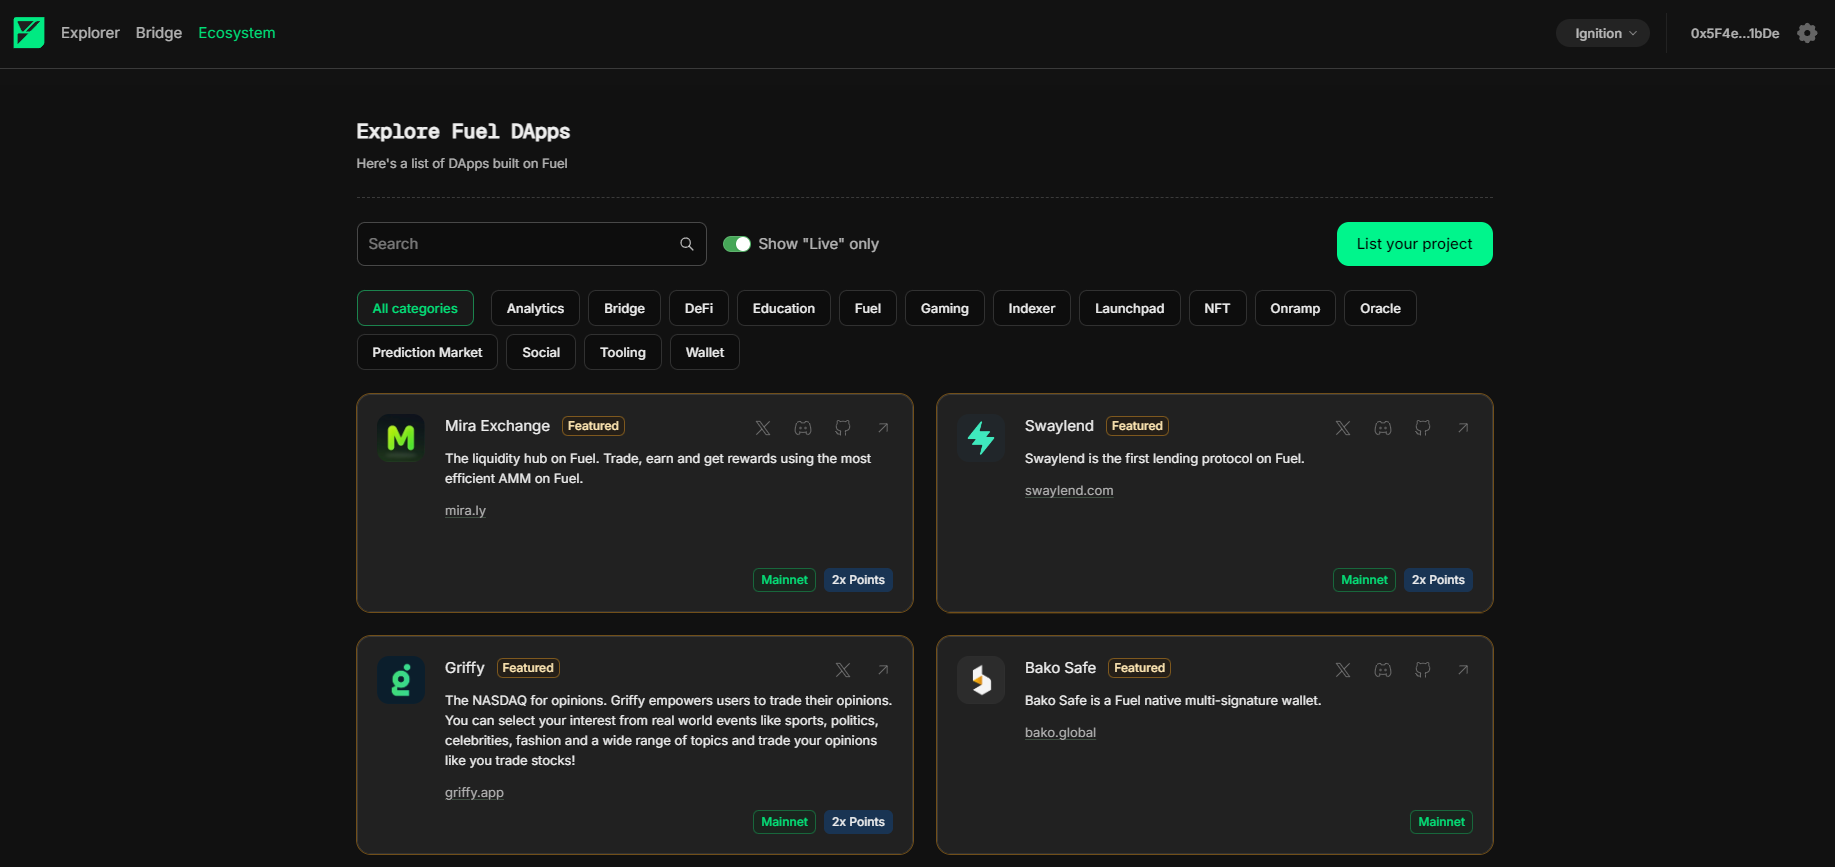Open Mira Exchange X (Twitter) icon

point(763,428)
